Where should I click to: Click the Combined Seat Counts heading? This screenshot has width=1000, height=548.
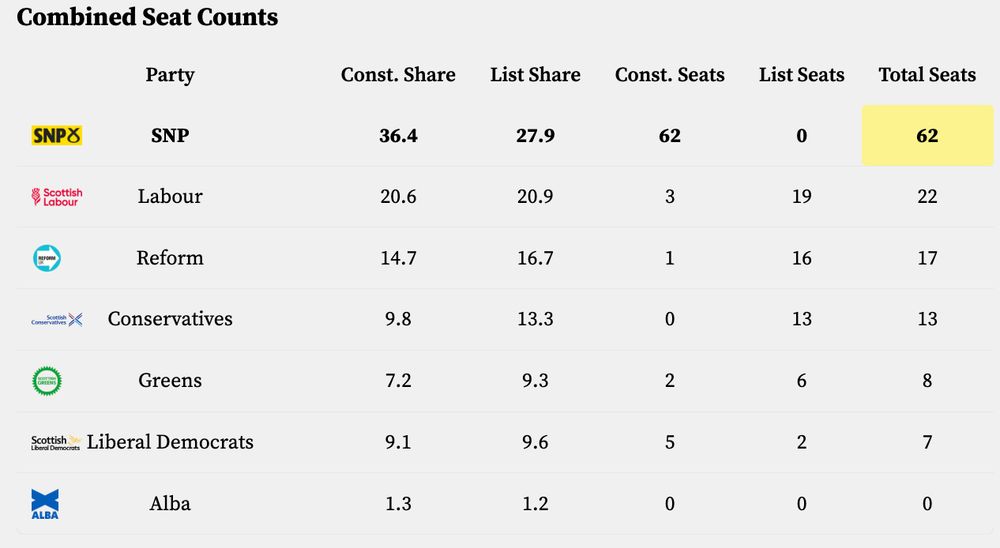tap(147, 17)
